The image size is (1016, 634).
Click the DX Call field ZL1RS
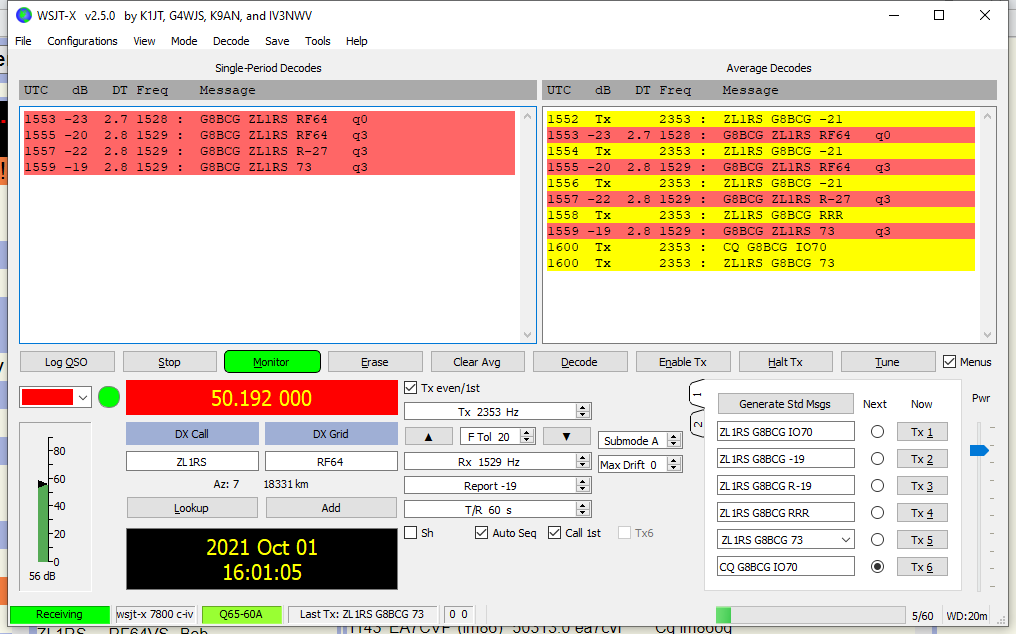tap(192, 462)
